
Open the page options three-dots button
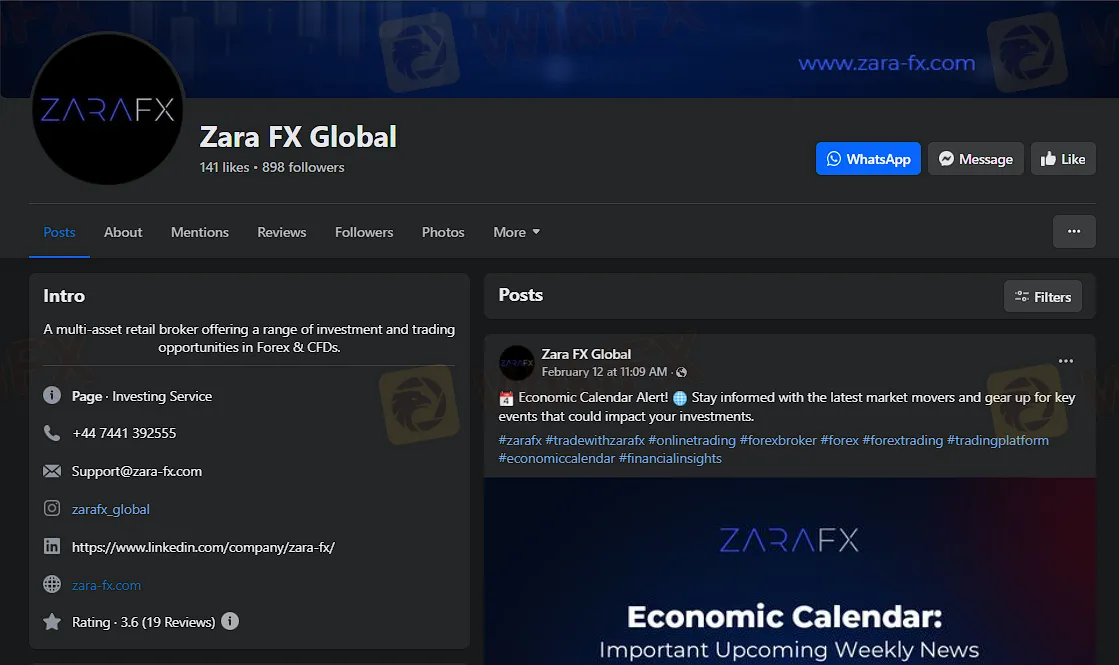point(1074,231)
